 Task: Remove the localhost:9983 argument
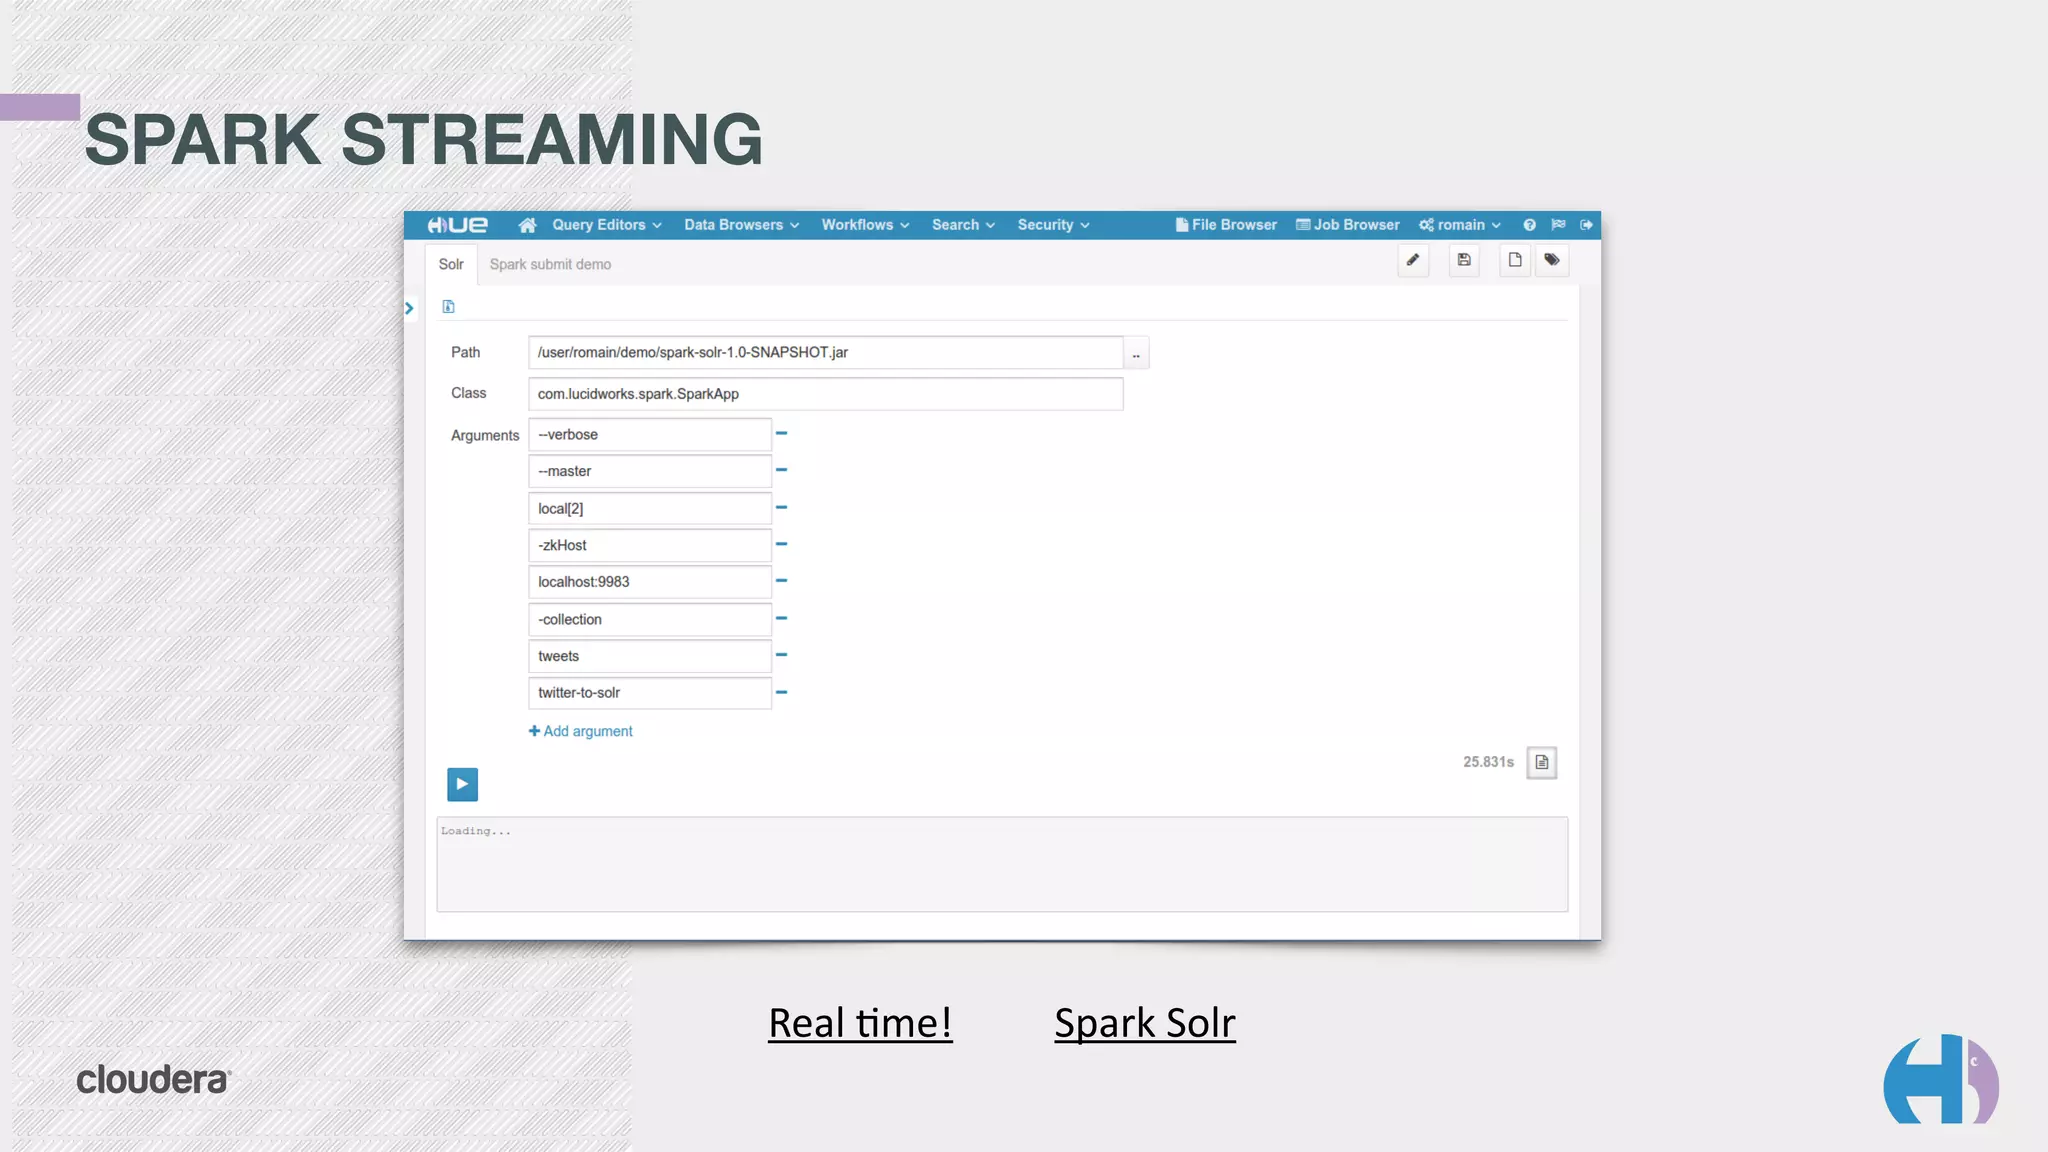coord(782,581)
